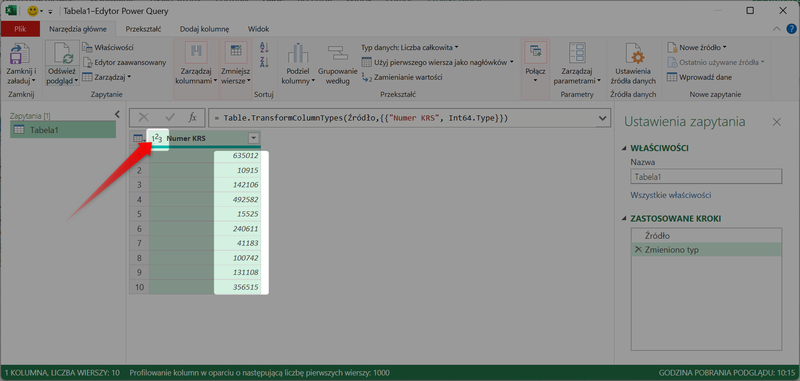Collapse the Zapytania pane with the chevron

coord(117,114)
